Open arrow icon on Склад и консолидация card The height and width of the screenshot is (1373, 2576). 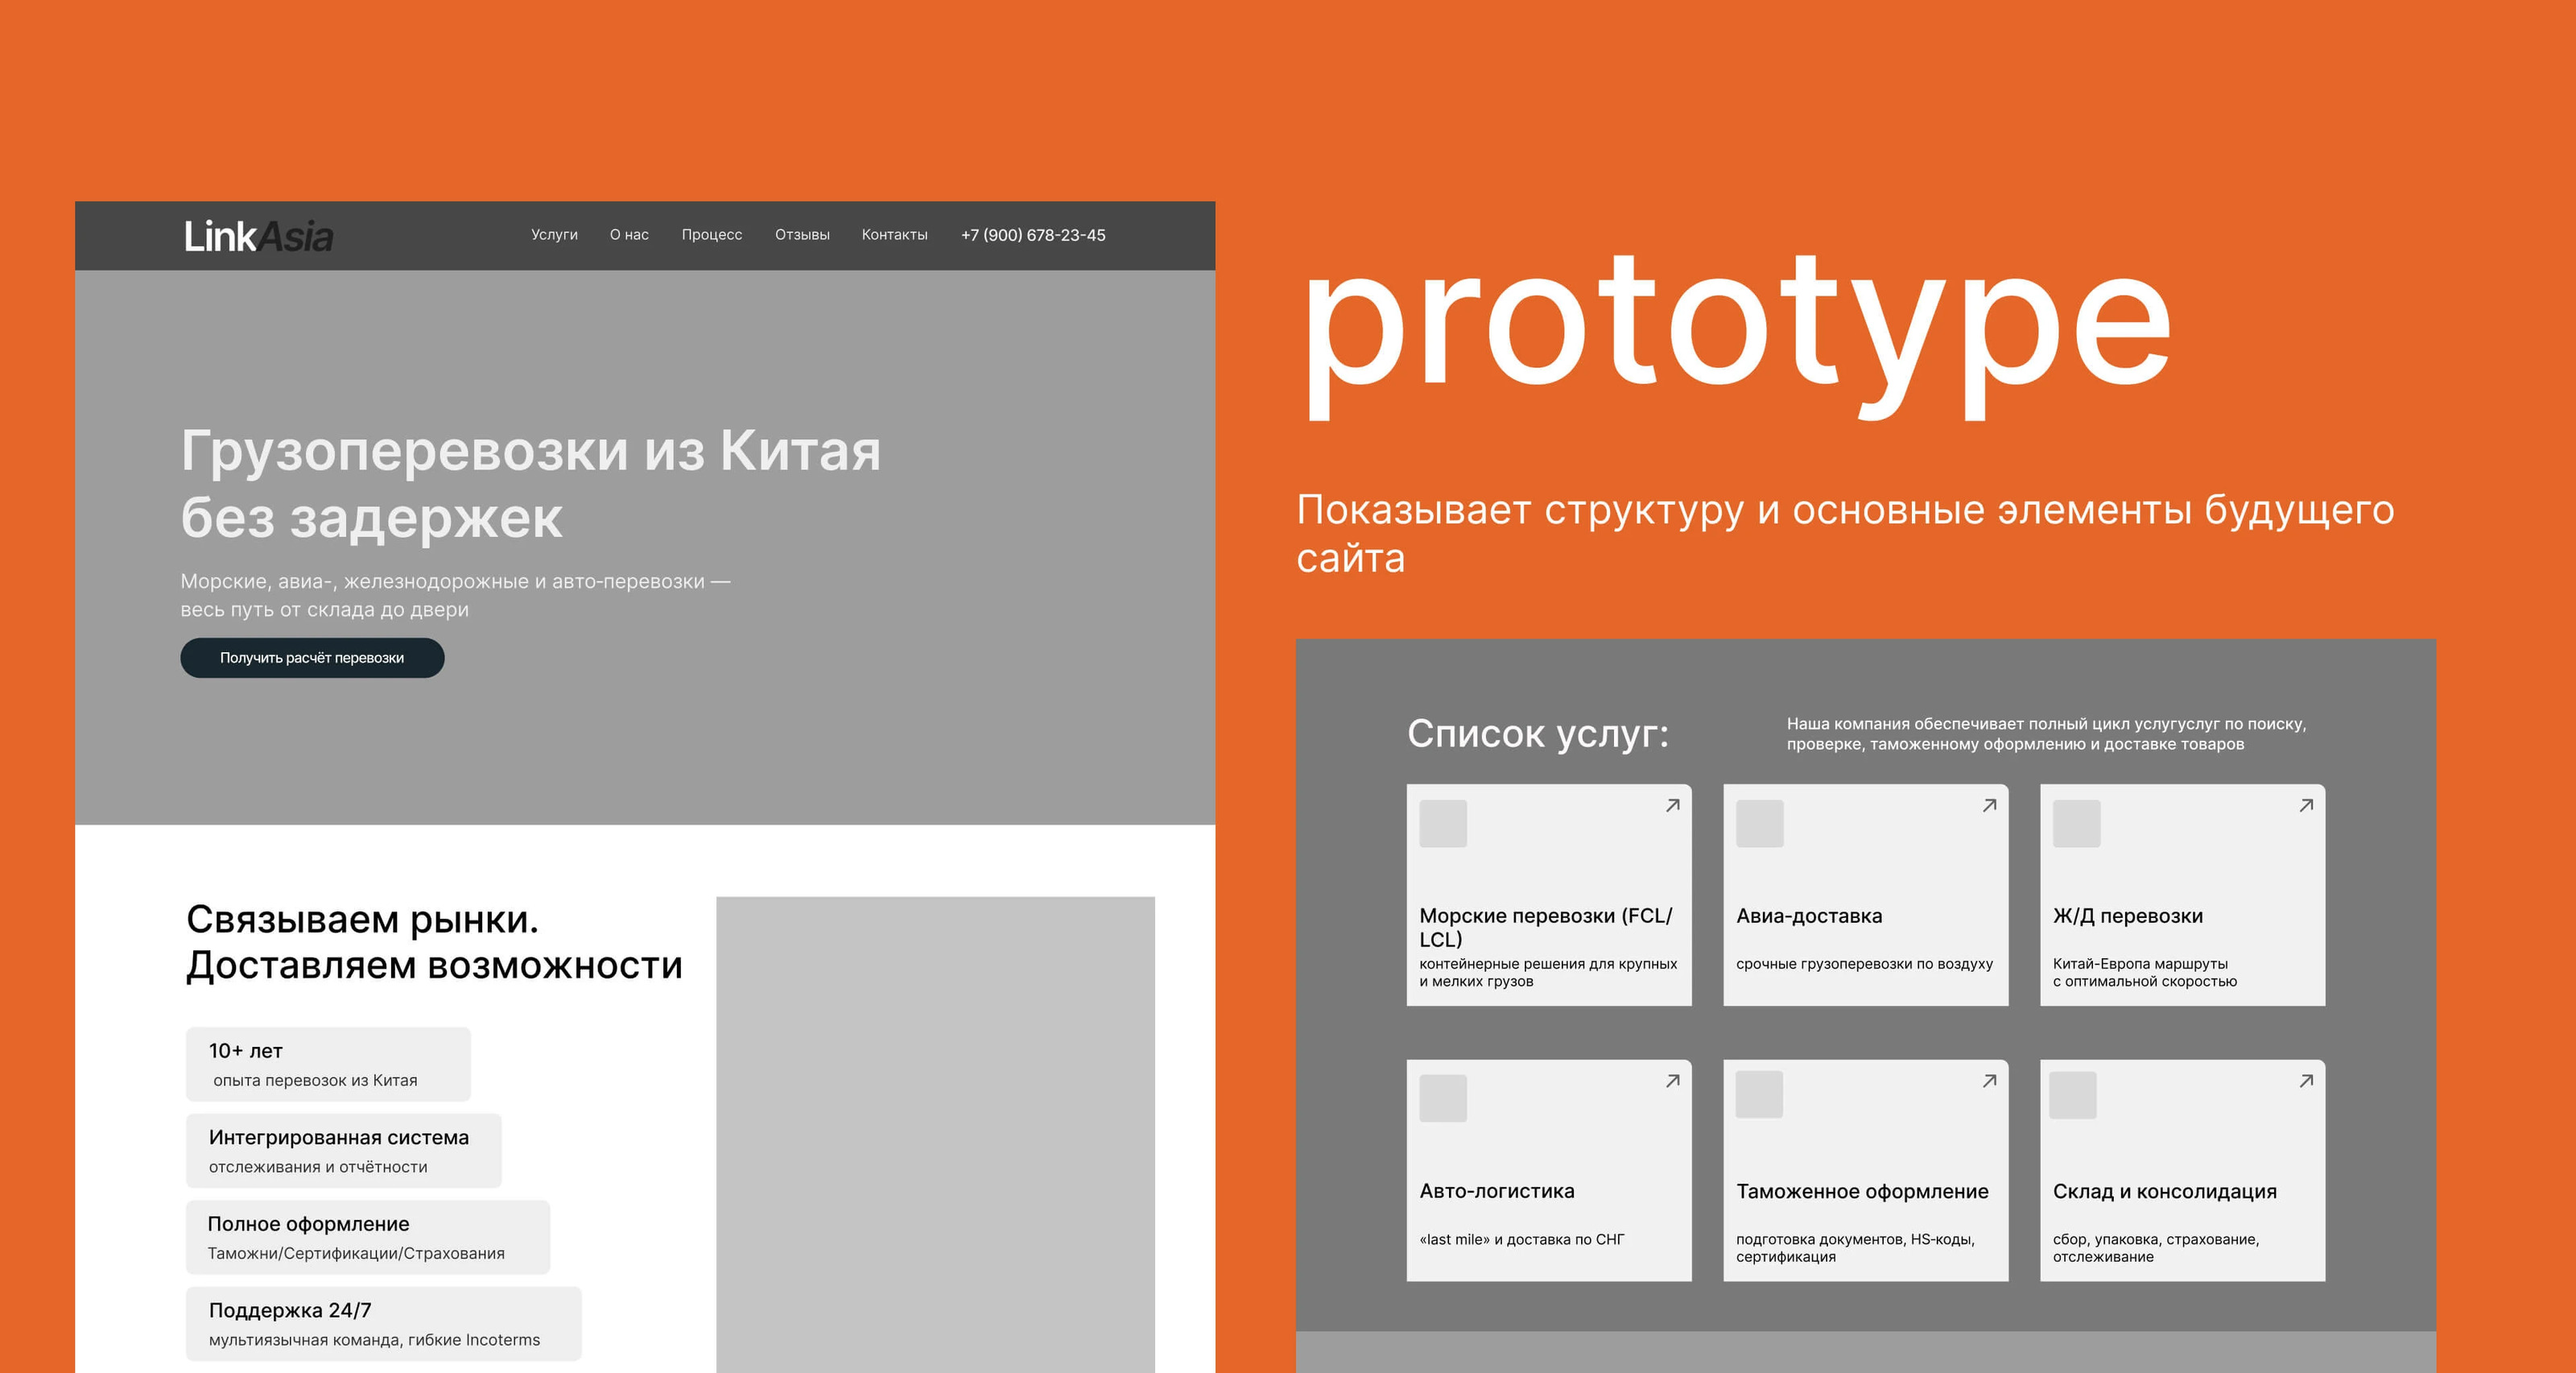click(x=2306, y=1081)
